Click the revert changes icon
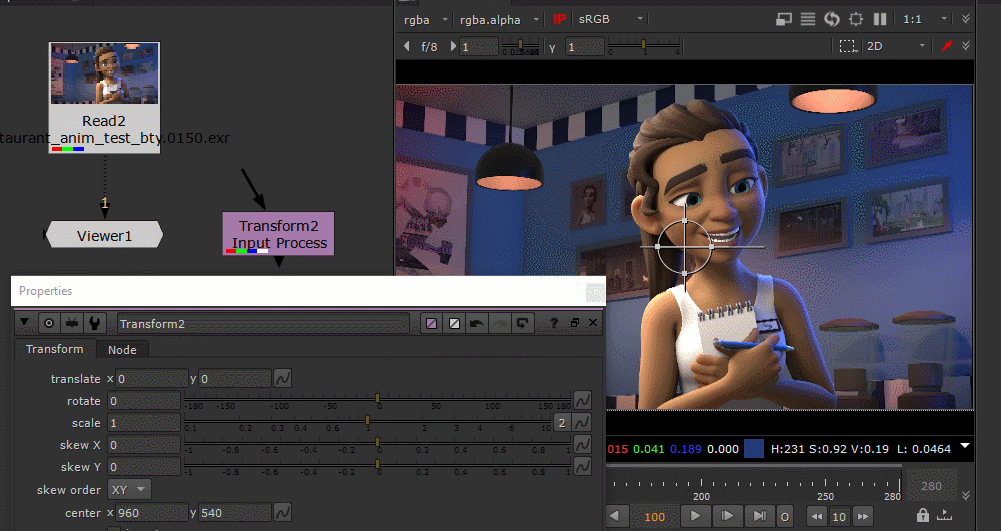This screenshot has width=1001, height=531. point(522,323)
